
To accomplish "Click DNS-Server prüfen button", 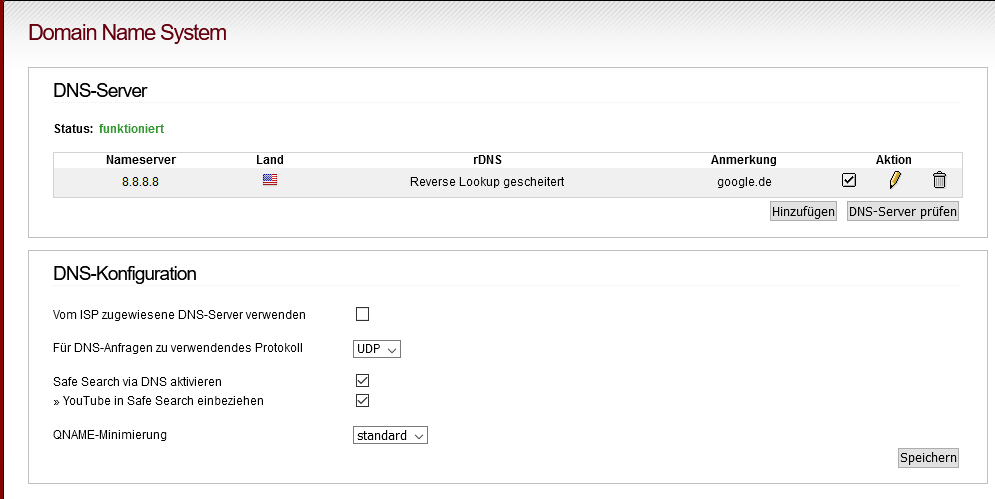I will click(x=902, y=211).
